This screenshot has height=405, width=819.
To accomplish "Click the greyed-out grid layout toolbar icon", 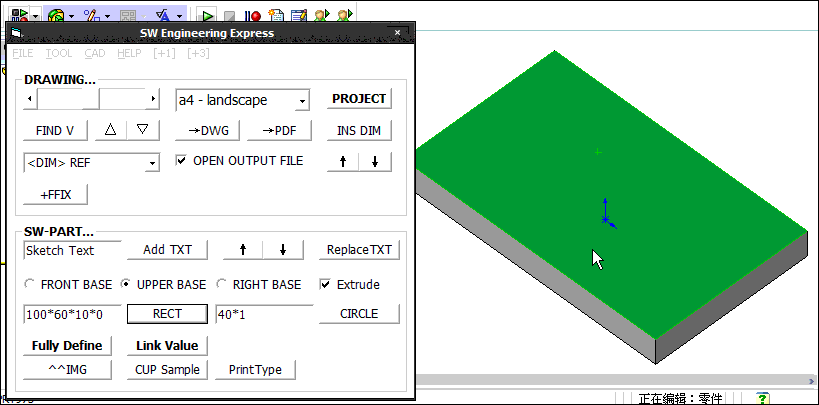I will pos(128,15).
